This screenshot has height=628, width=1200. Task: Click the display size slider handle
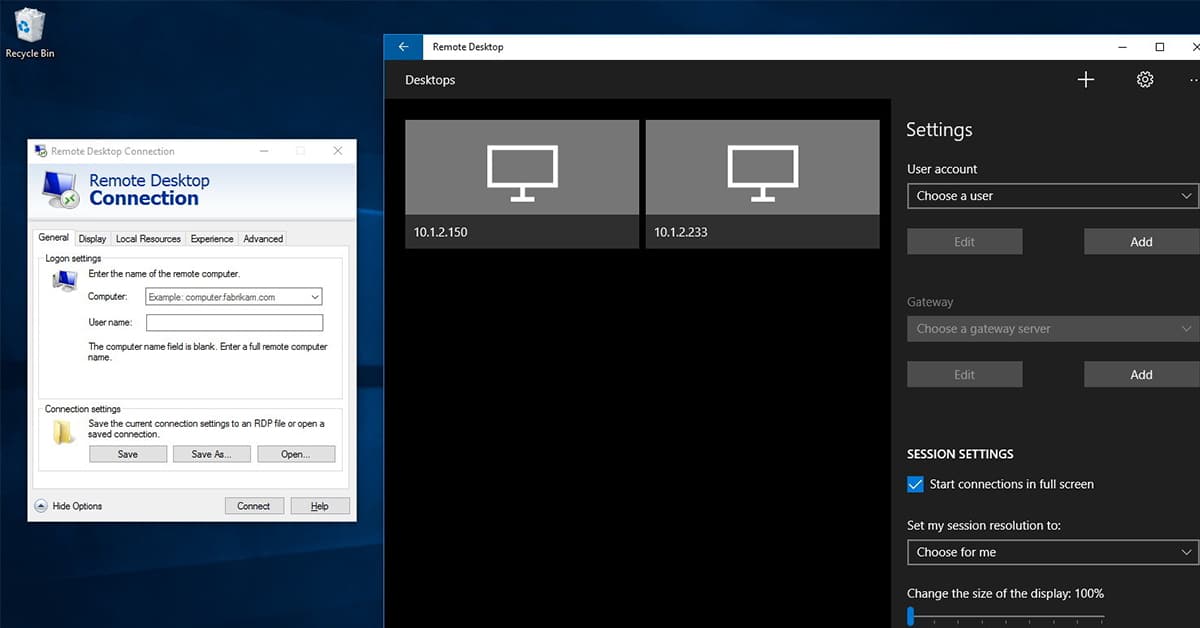(910, 616)
